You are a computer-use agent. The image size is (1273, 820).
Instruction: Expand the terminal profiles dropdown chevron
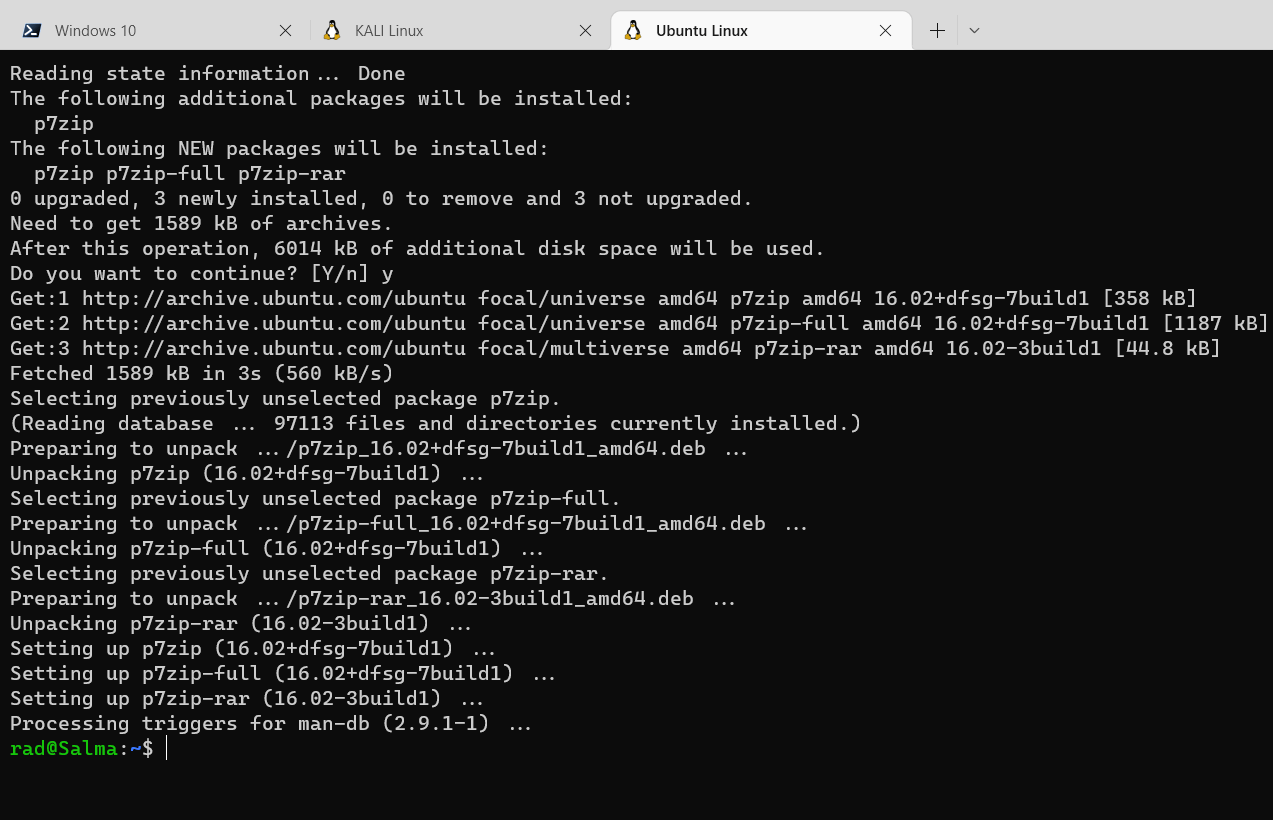tap(974, 31)
